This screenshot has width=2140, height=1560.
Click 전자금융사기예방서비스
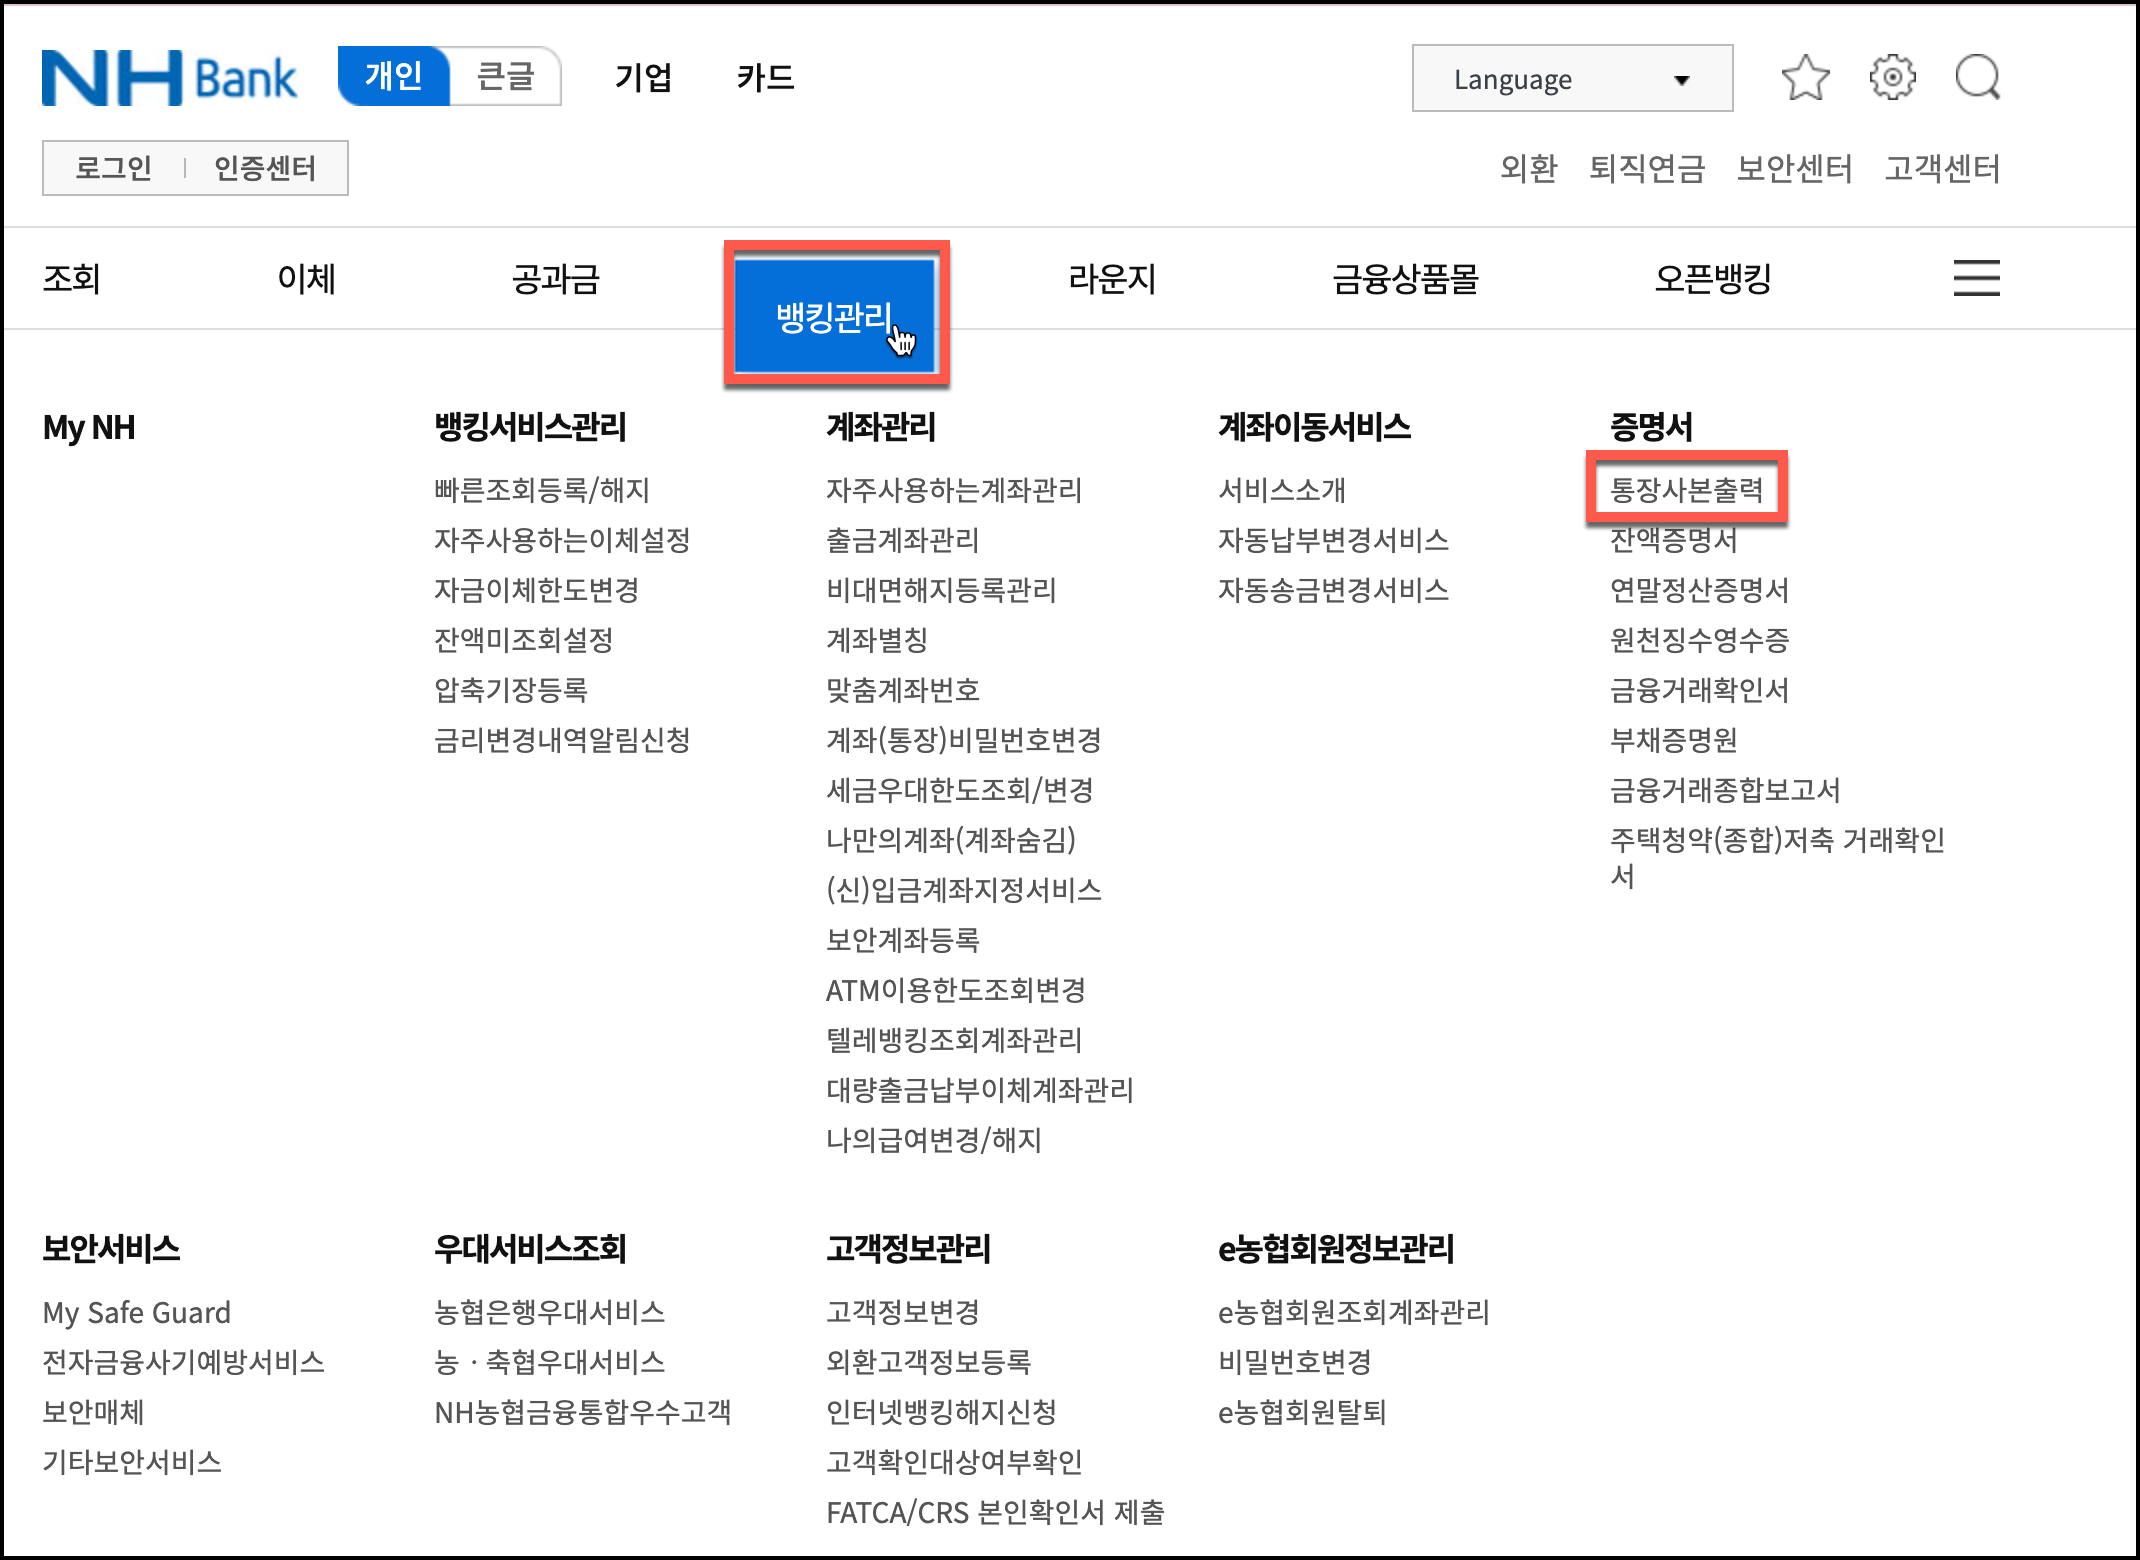click(183, 1362)
